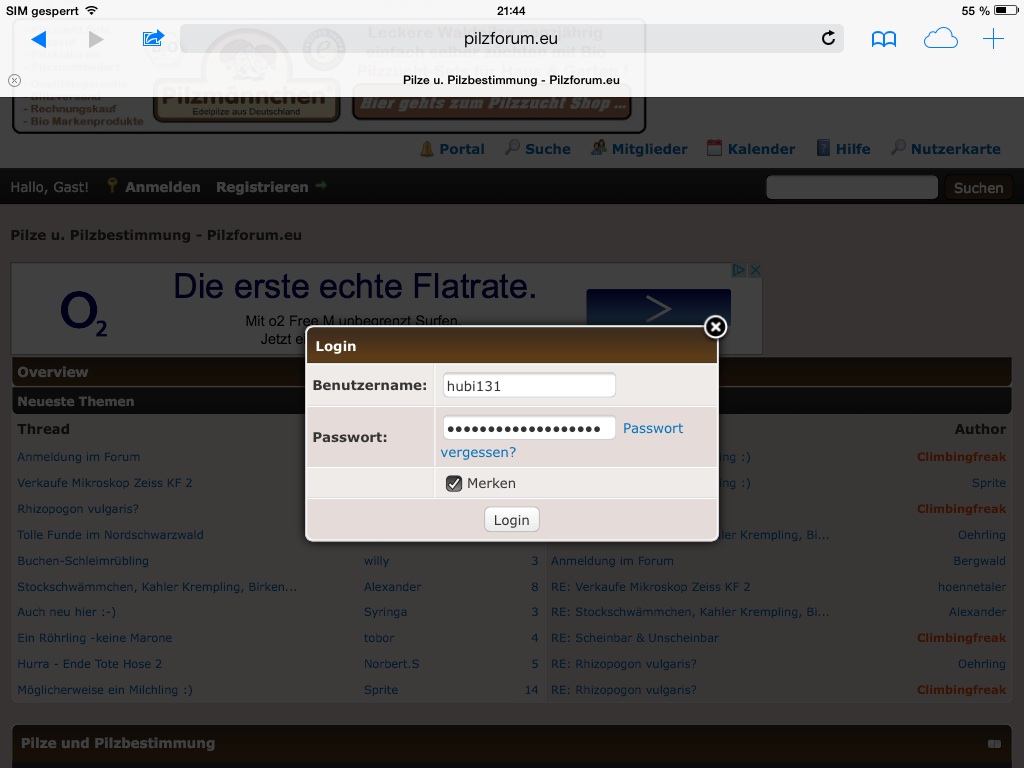Open iCloud tabs cloud icon
The image size is (1024, 768).
tap(940, 39)
